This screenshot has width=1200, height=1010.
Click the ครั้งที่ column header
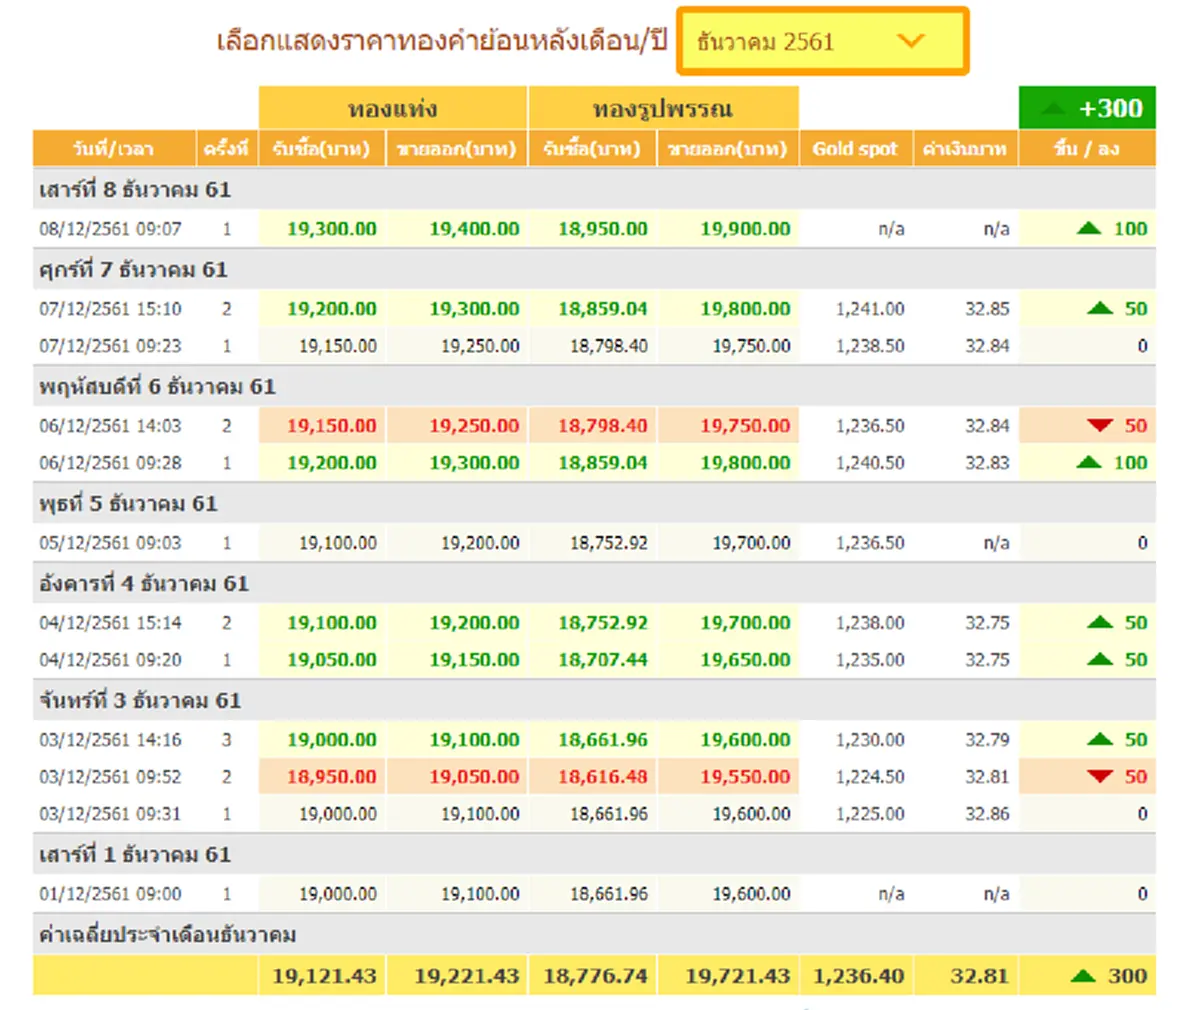pos(226,148)
